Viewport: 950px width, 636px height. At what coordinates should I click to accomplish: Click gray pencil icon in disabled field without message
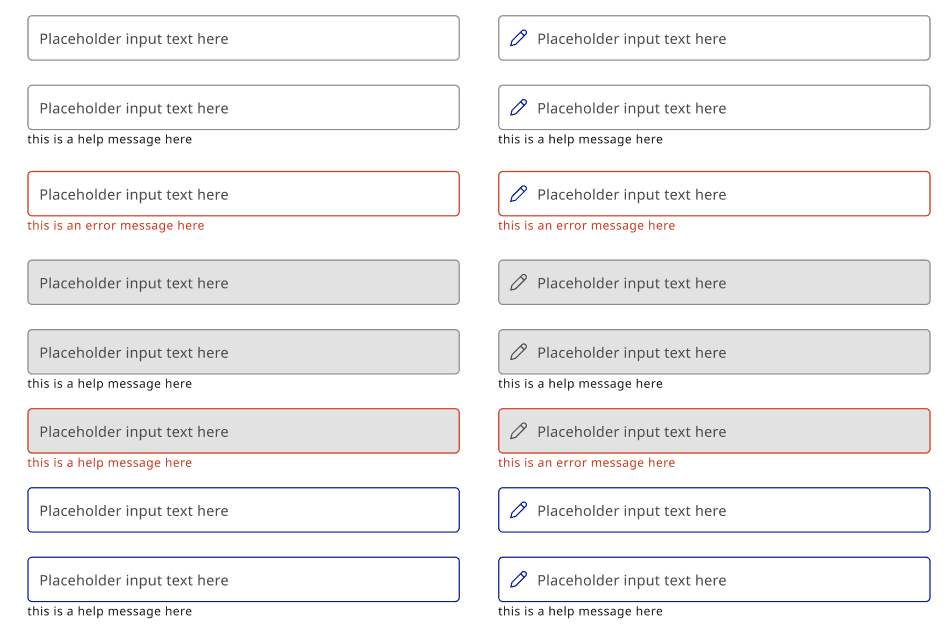519,282
